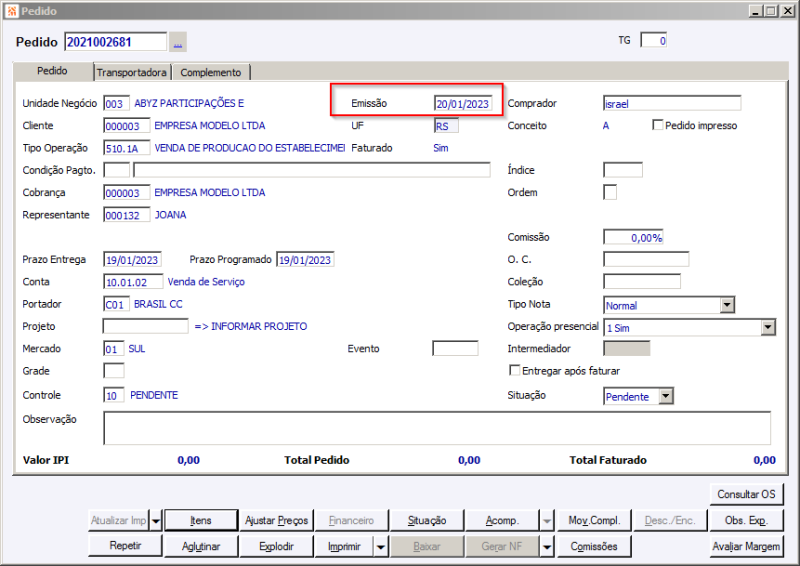Click the Acomp. button
Screen dimensions: 800x566
tap(503, 521)
